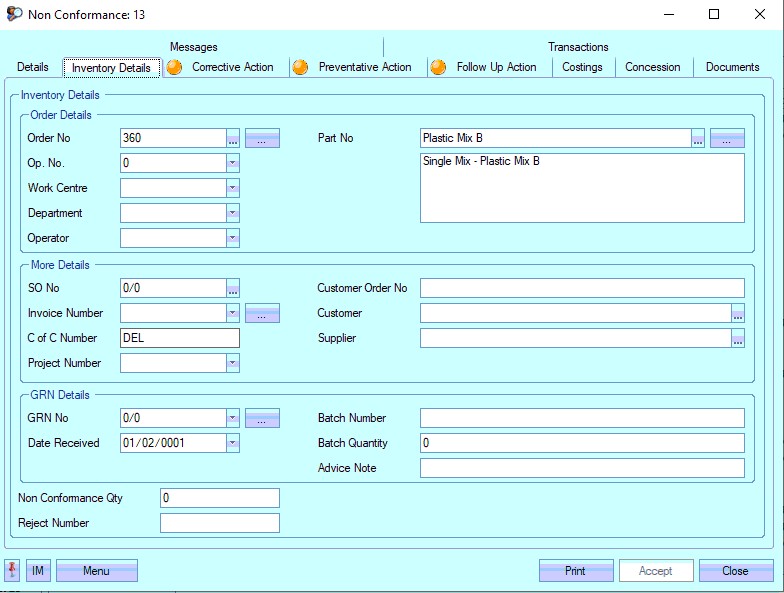Open the Project Number dropdown
This screenshot has width=784, height=593.
click(x=233, y=363)
